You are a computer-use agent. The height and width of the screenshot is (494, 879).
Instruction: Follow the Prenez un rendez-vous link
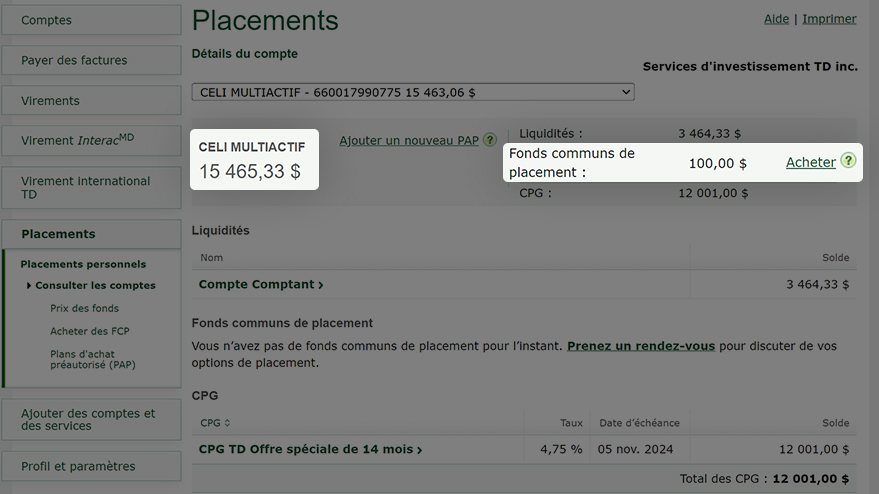(x=641, y=346)
